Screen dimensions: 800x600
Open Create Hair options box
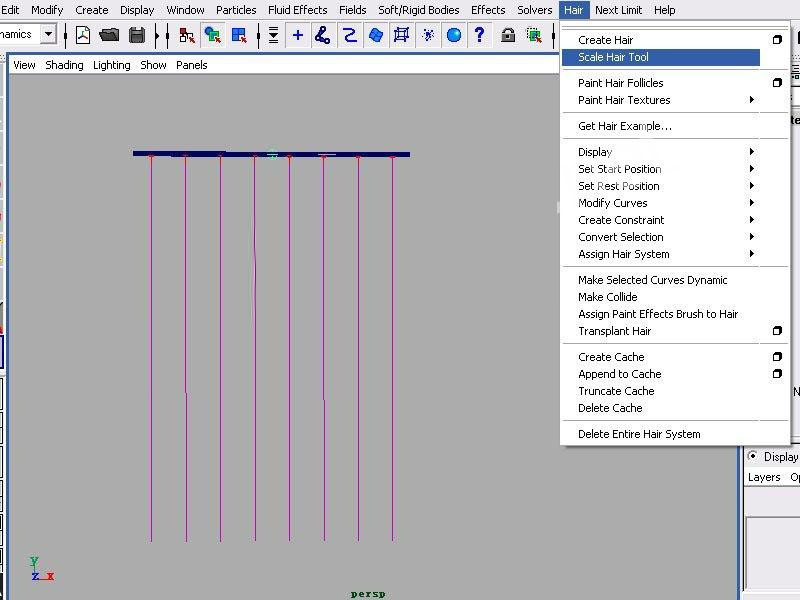coord(777,40)
